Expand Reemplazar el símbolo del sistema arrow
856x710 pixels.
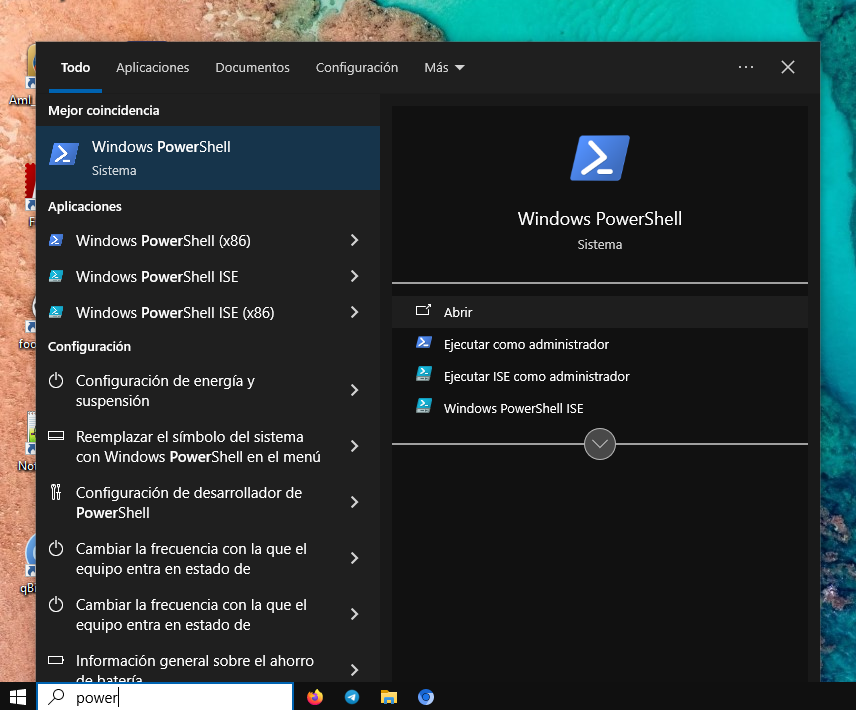coord(354,446)
